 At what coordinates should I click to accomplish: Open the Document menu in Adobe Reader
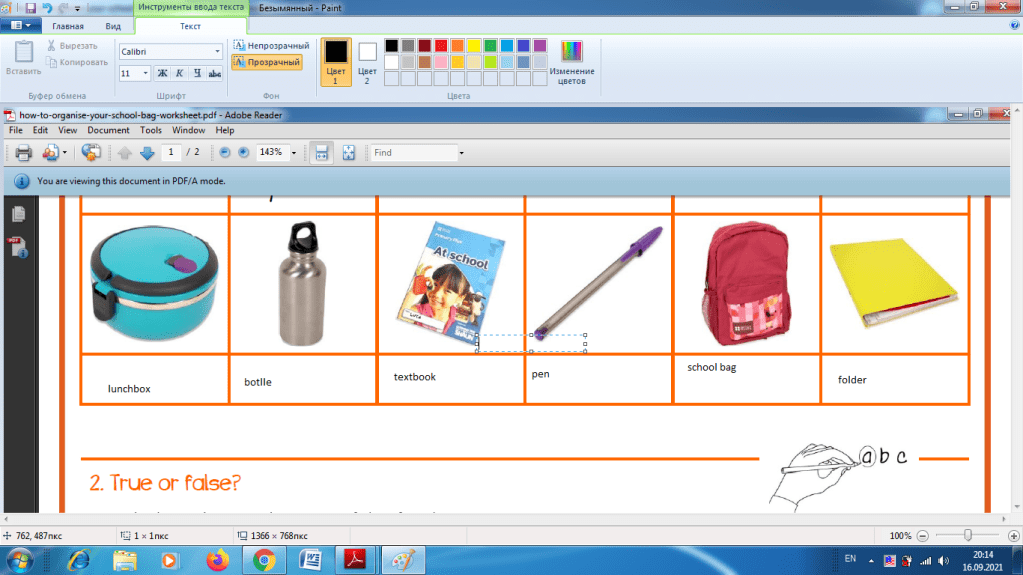pos(108,130)
